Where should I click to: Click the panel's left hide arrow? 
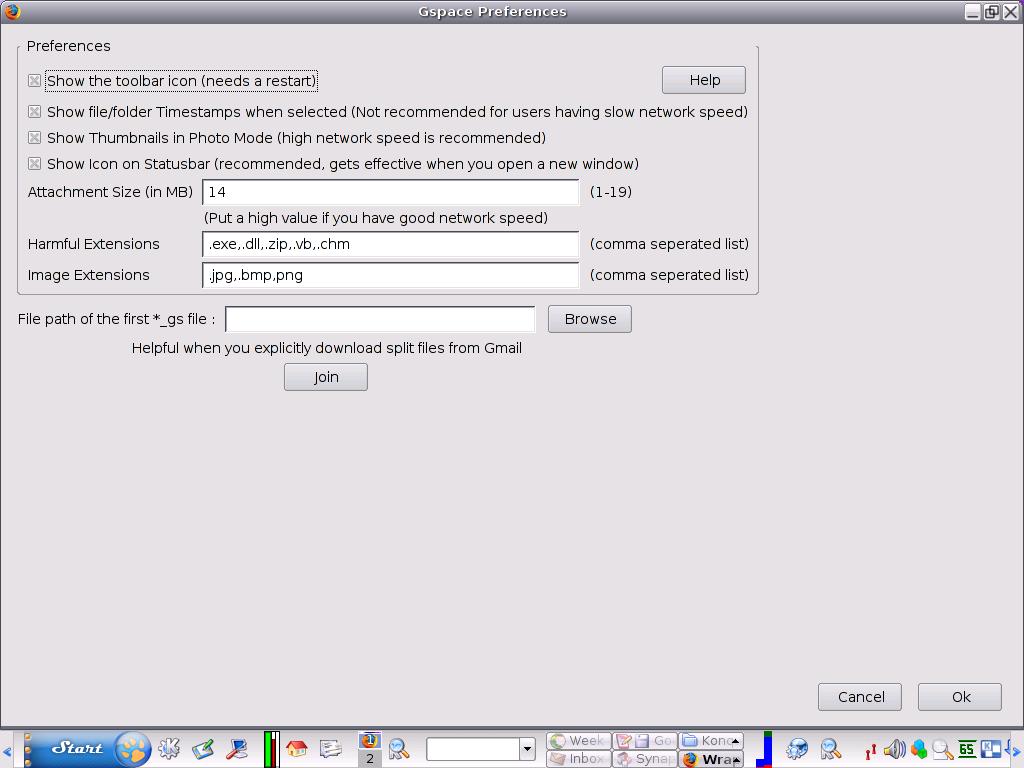click(7, 751)
